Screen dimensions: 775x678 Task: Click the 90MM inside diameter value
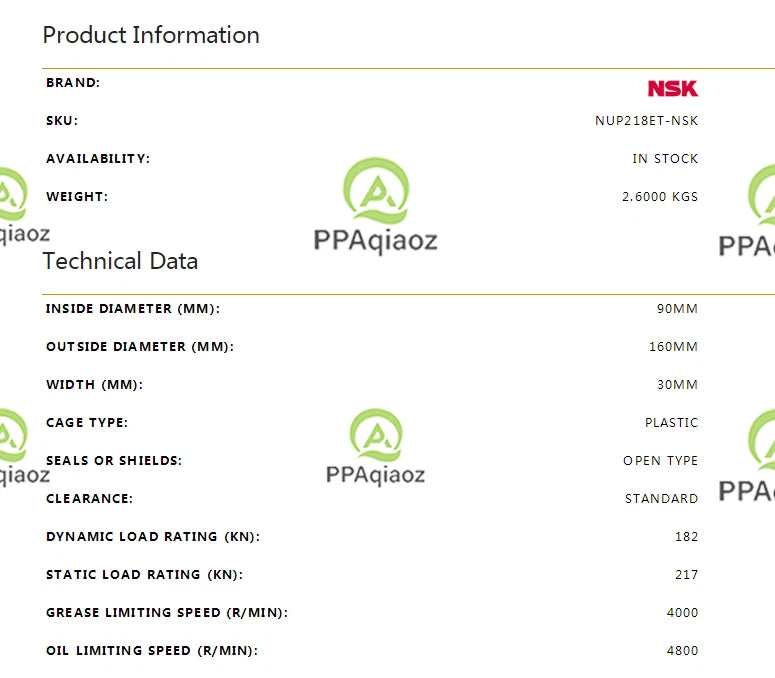[x=677, y=309]
